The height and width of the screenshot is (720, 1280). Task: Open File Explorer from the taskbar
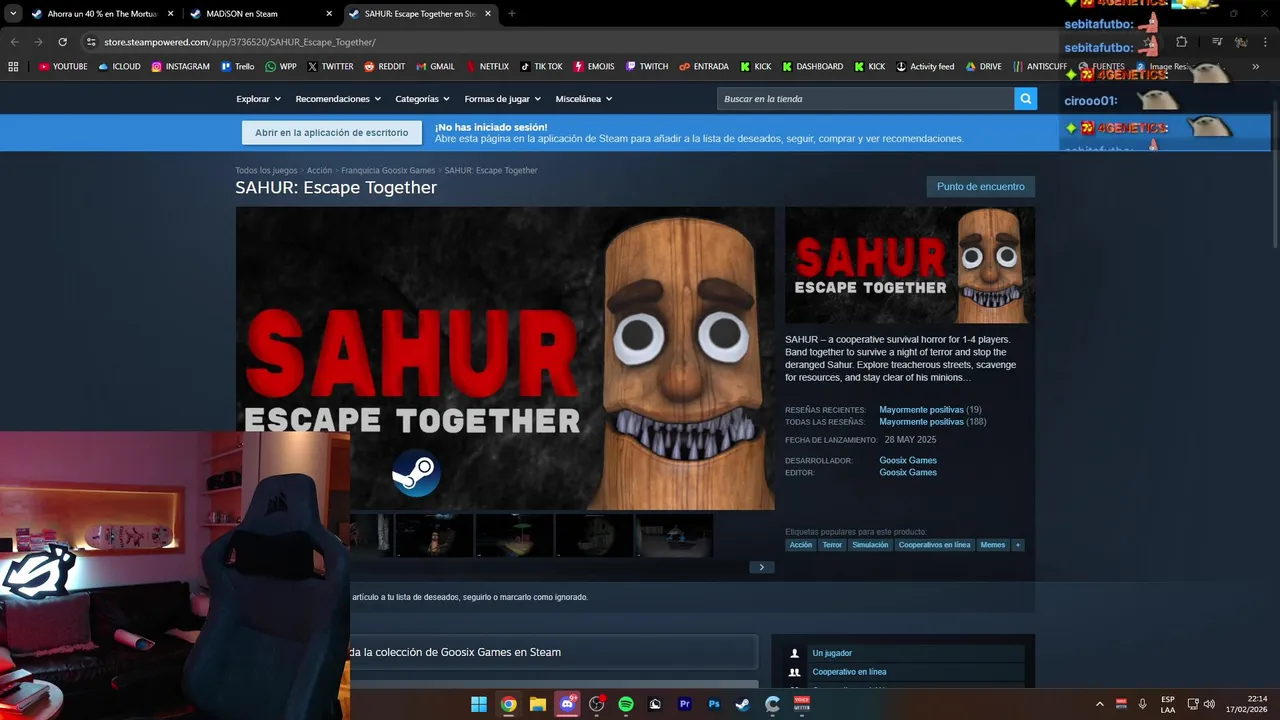coord(538,704)
